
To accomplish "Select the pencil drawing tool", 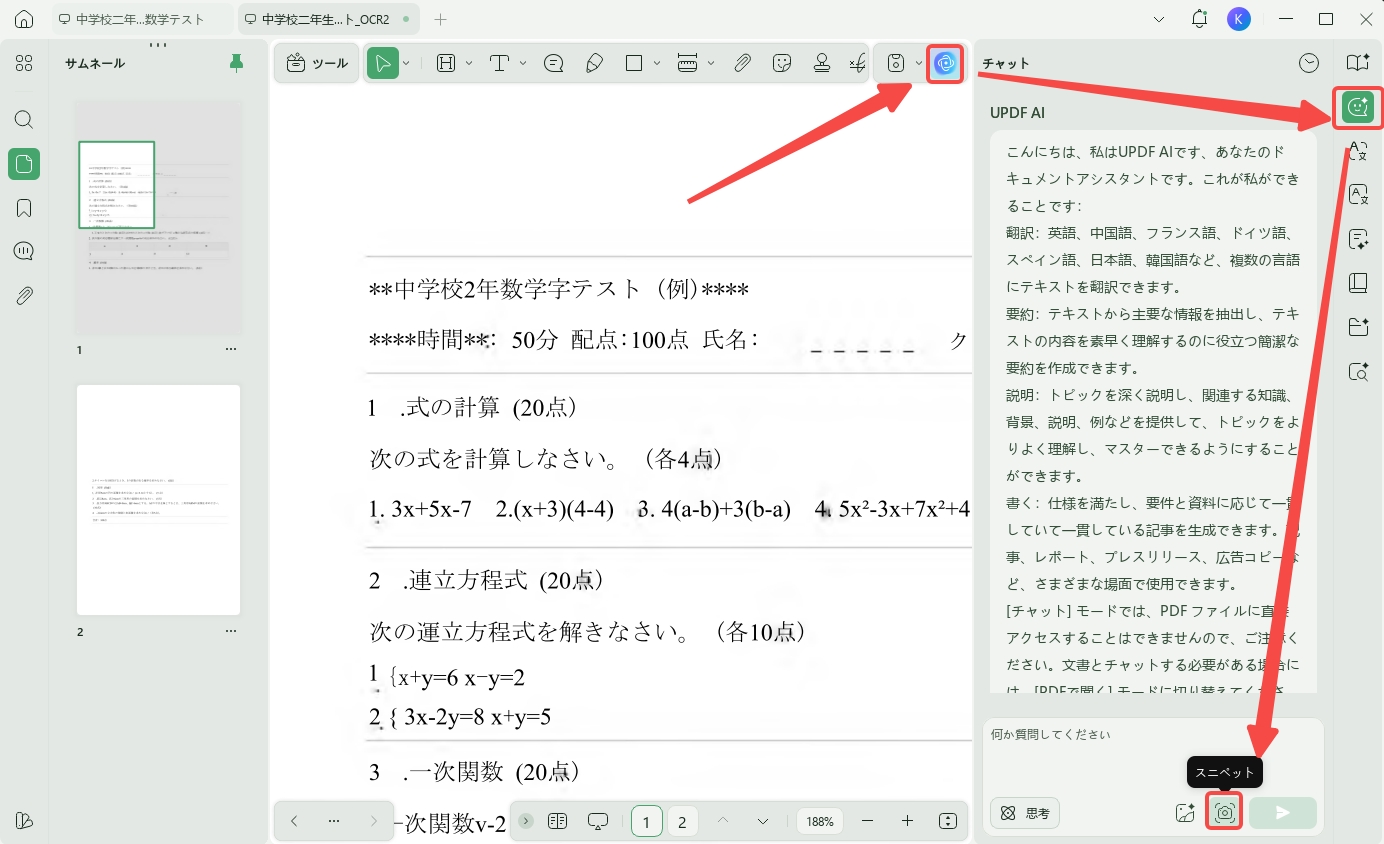I will point(594,63).
